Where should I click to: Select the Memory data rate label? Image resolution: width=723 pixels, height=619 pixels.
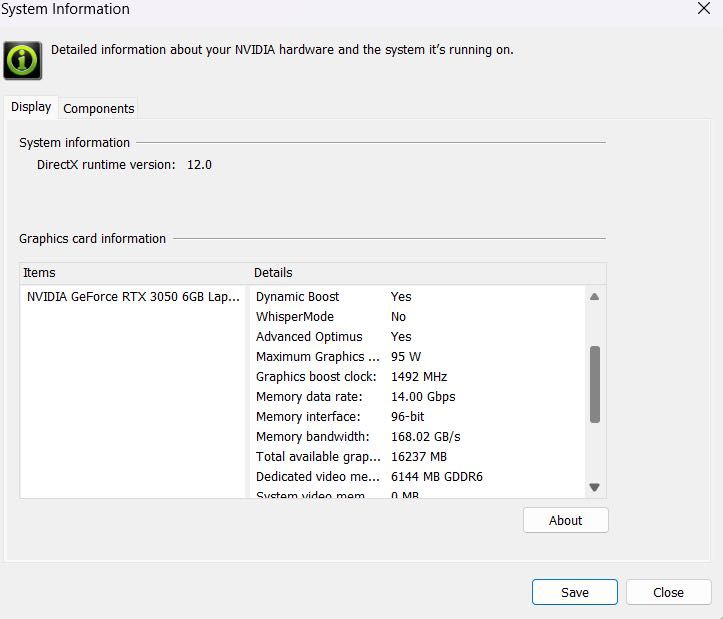pos(309,397)
